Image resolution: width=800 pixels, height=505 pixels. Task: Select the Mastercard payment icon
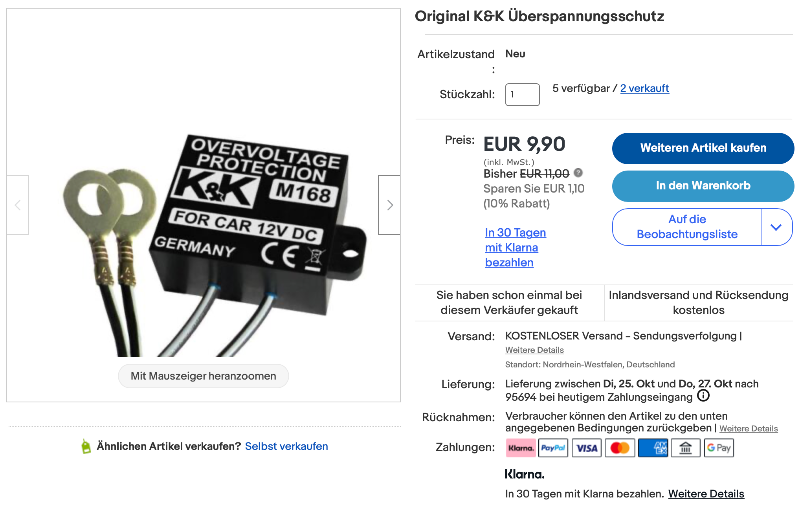click(620, 448)
